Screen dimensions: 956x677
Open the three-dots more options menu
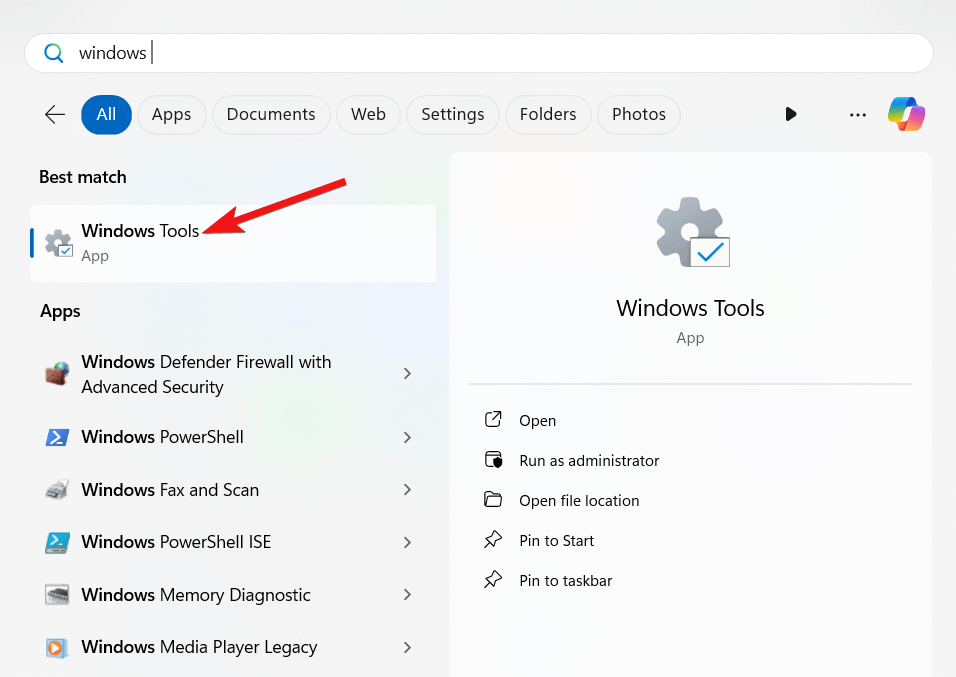tap(857, 115)
